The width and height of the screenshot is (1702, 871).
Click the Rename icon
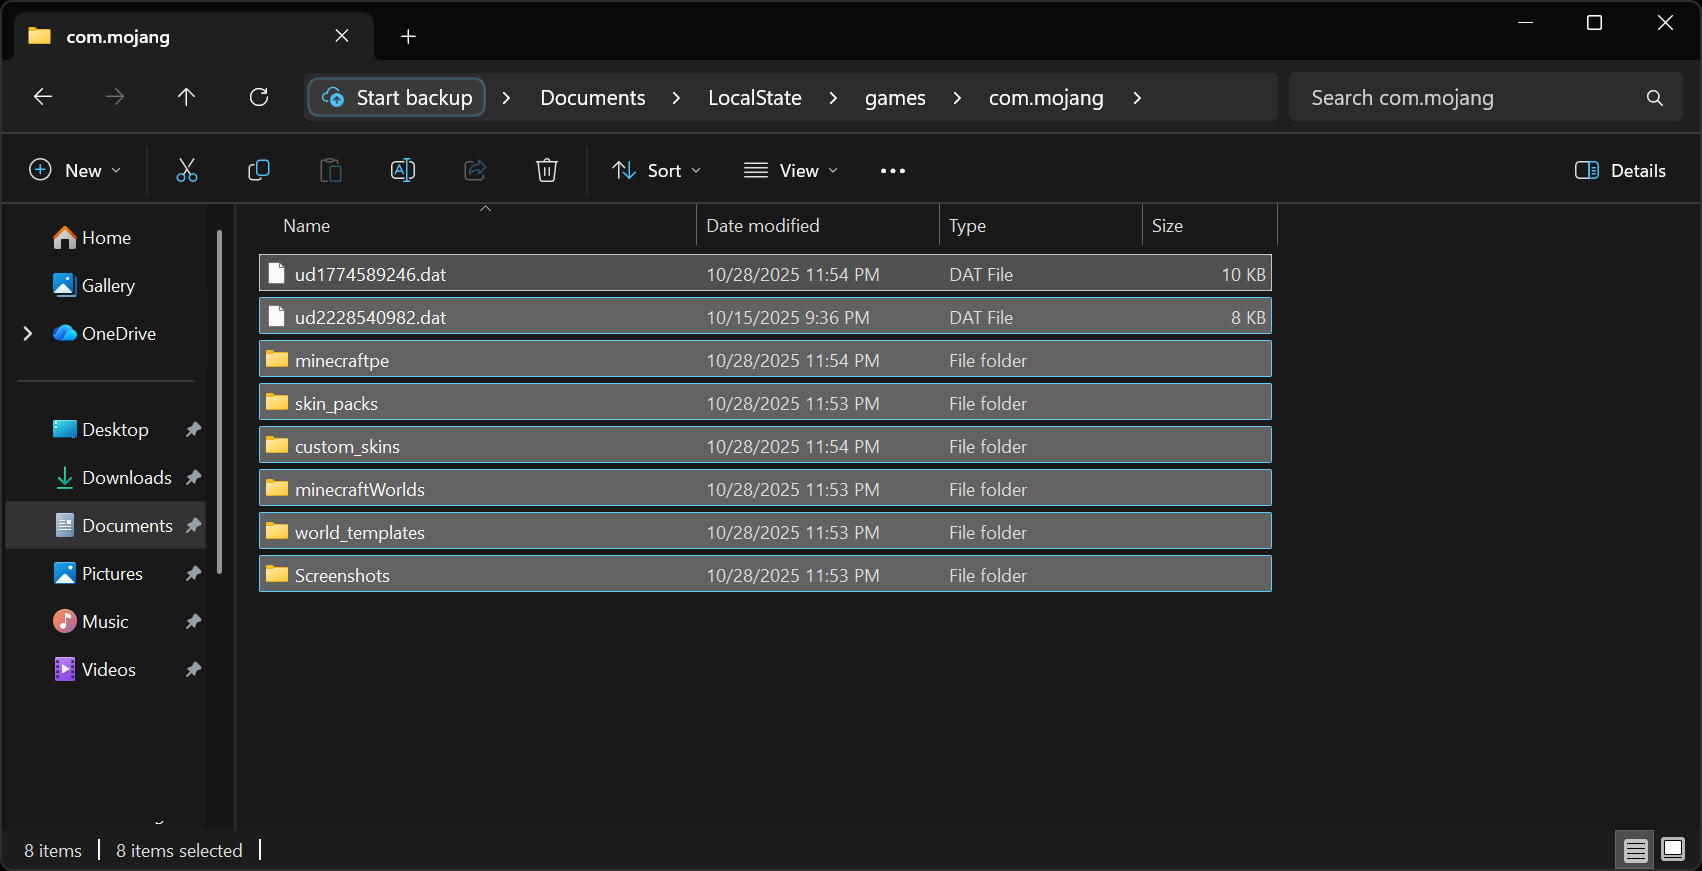(x=403, y=170)
